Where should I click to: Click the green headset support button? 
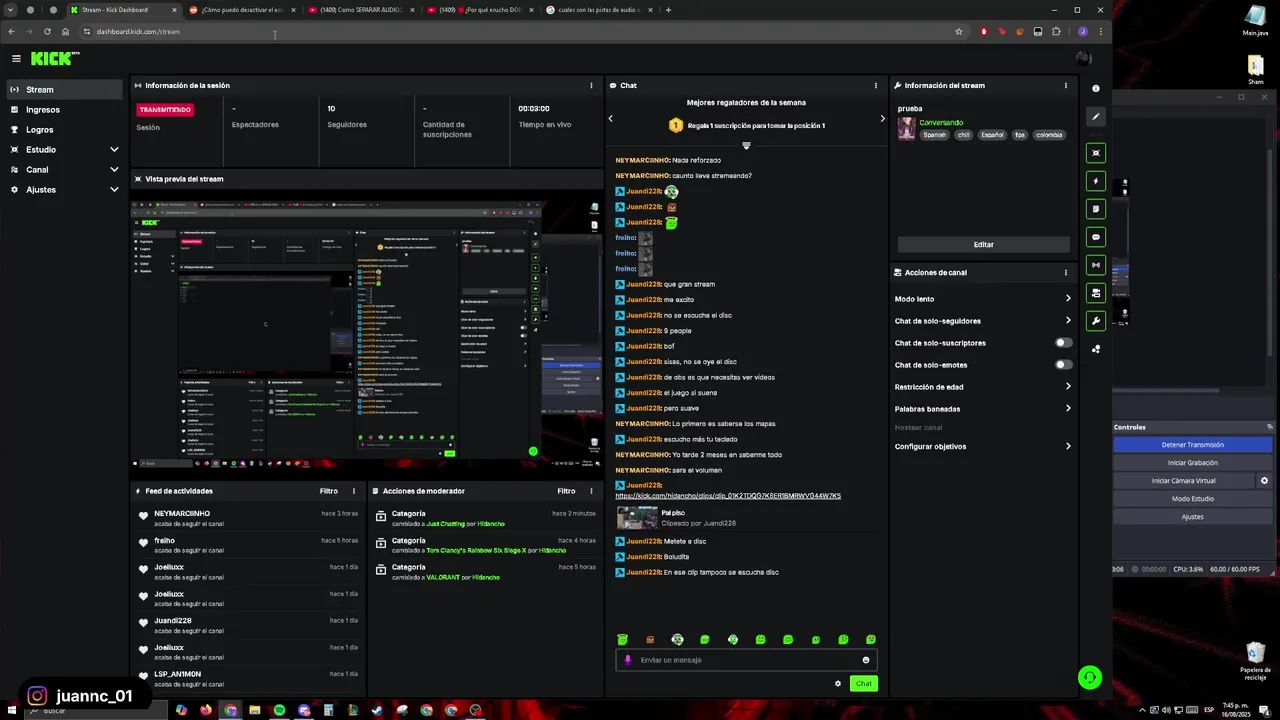point(1090,678)
